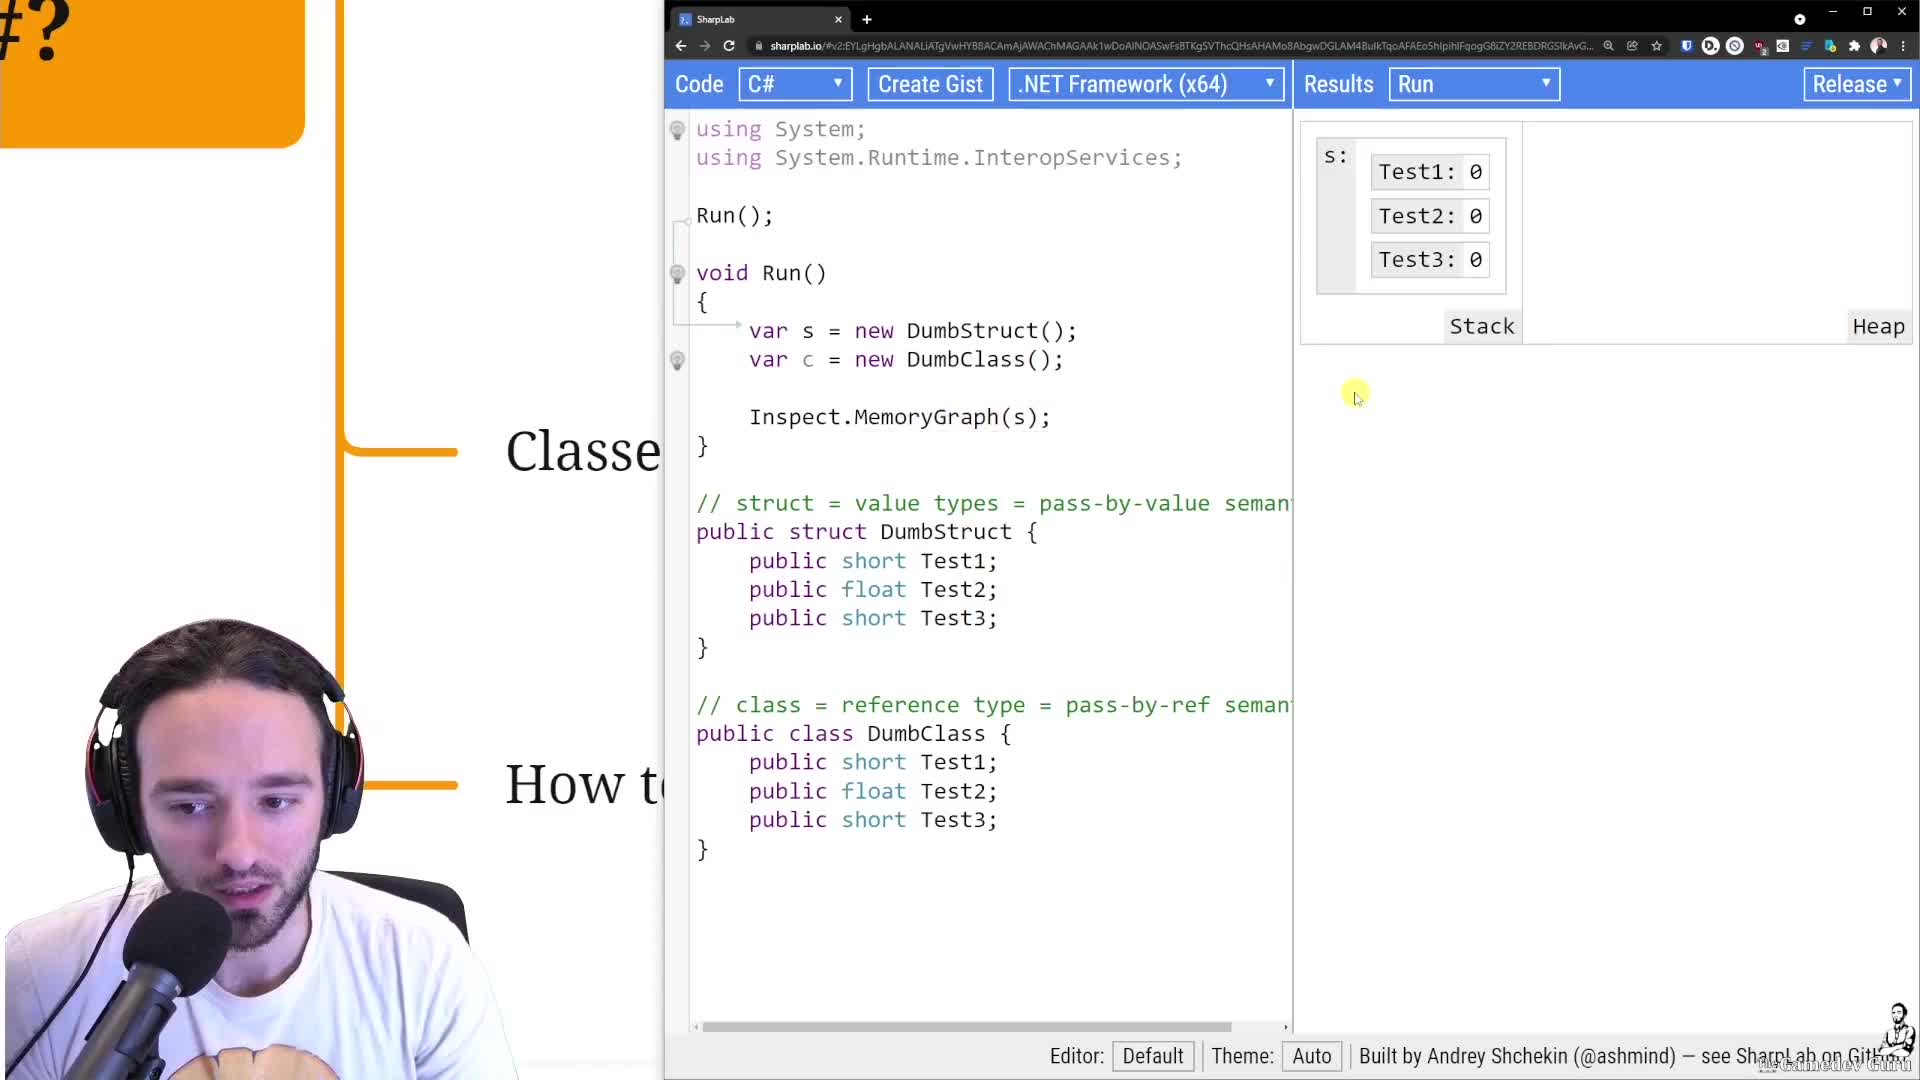Open the share icon in the address bar
Image resolution: width=1920 pixels, height=1080 pixels.
[x=1631, y=46]
